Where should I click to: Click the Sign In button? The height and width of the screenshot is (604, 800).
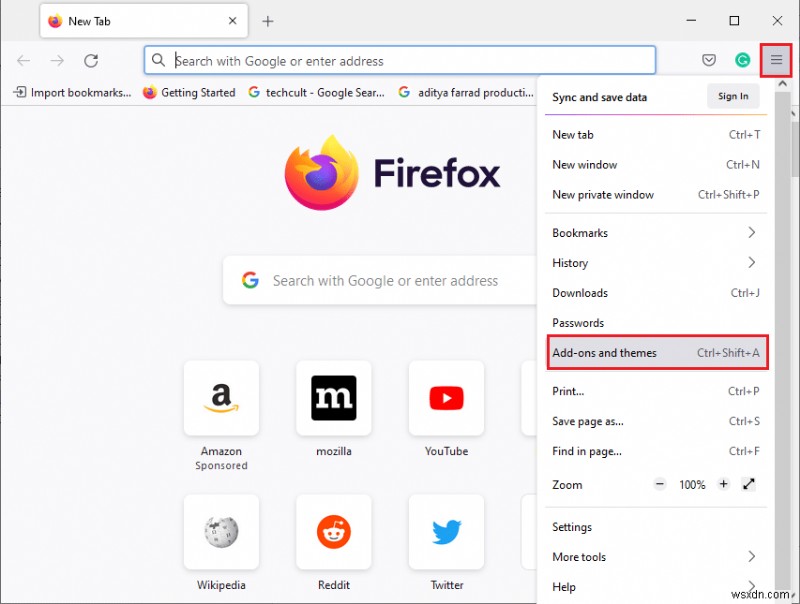point(733,96)
